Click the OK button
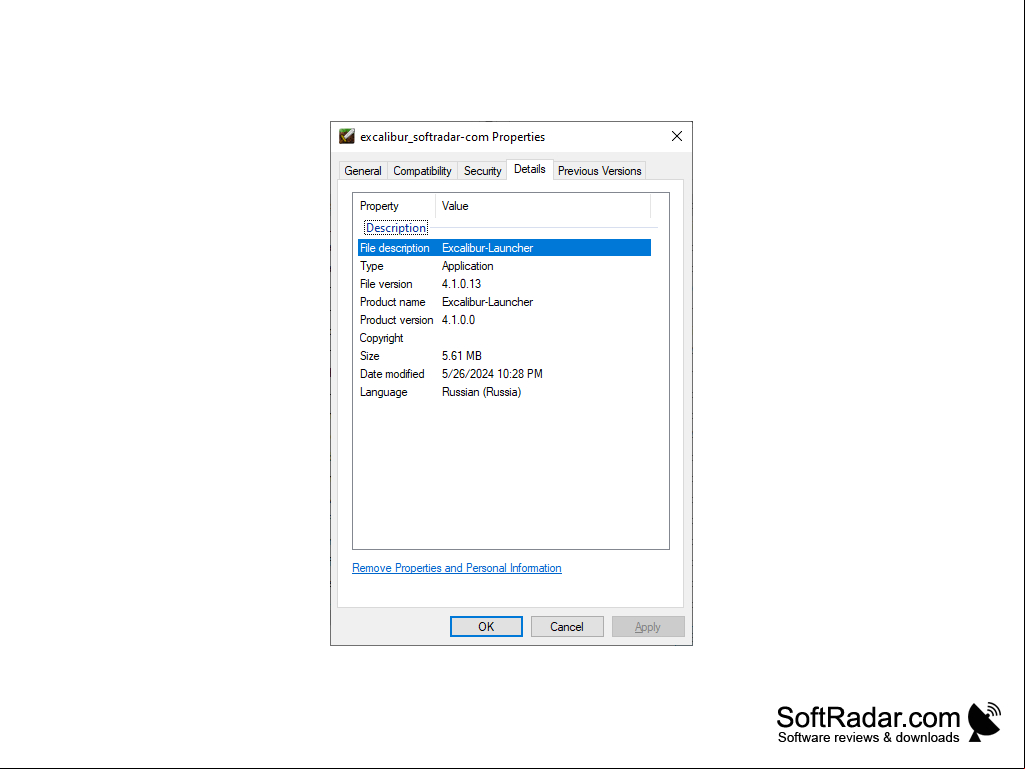 486,626
